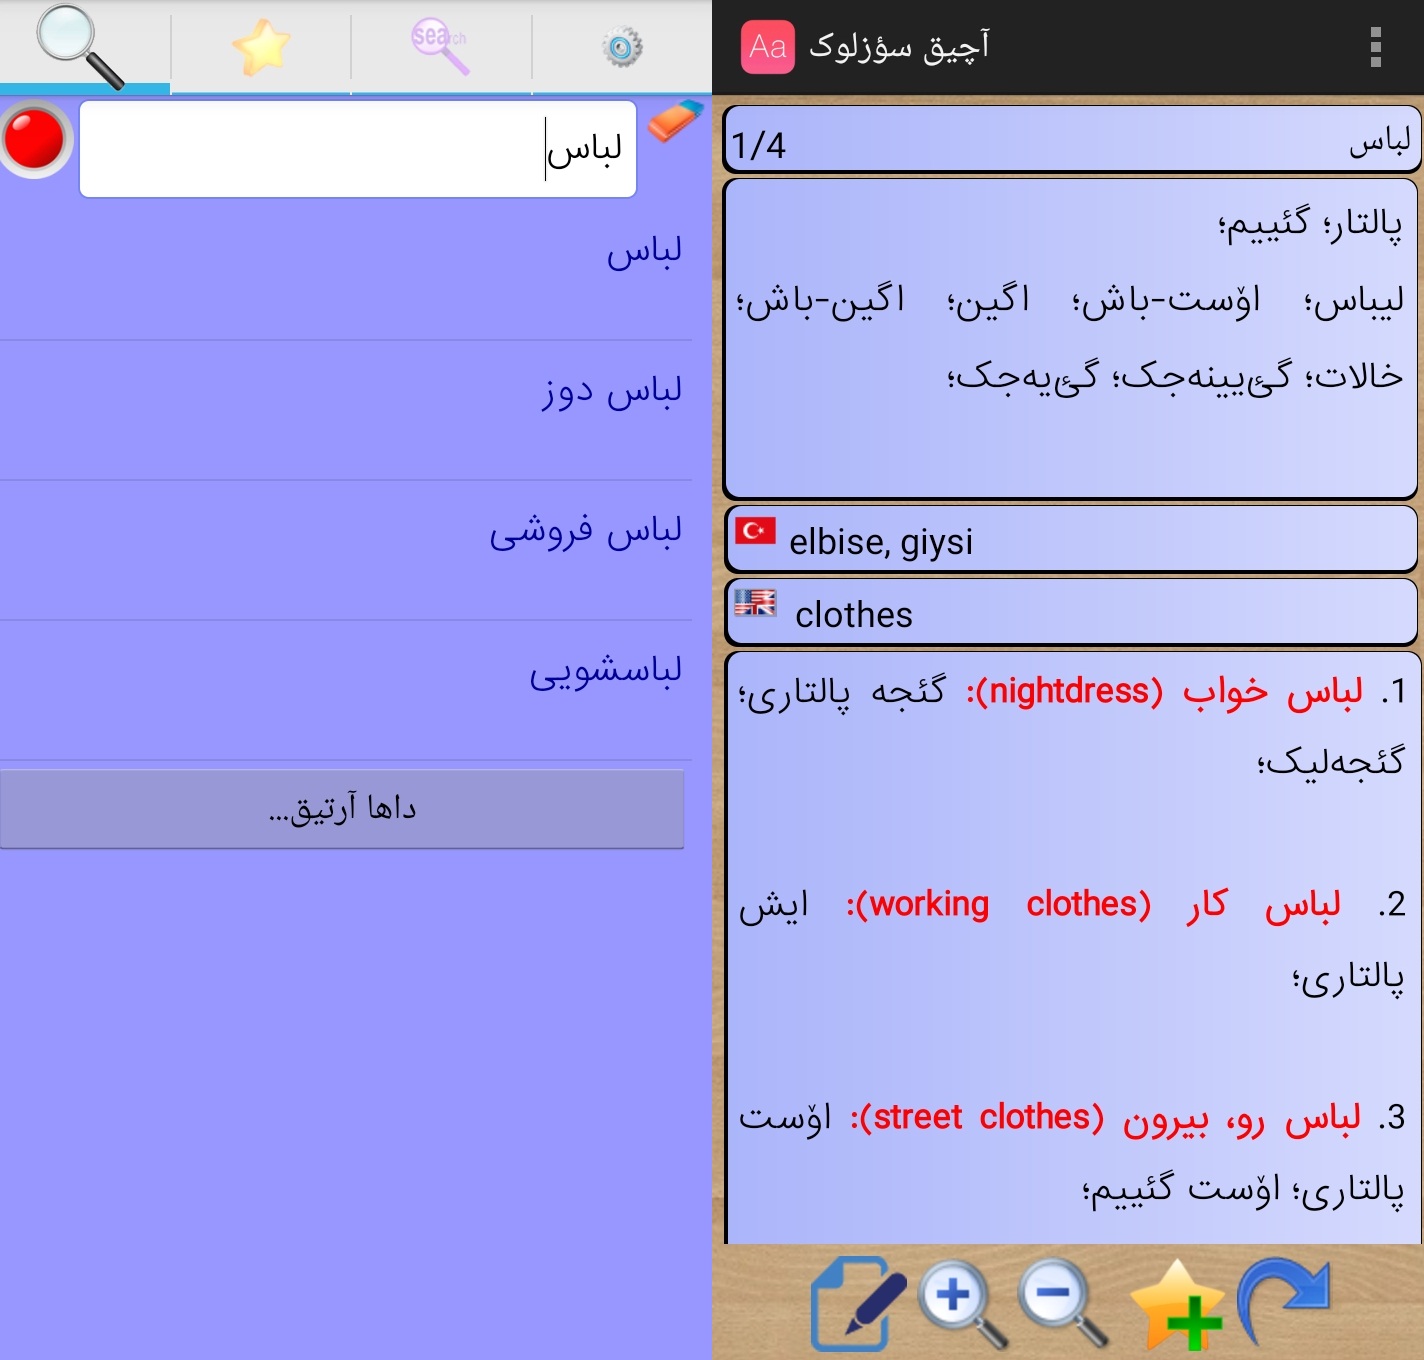Screen dimensions: 1424x1360
Task: Click the edit note pencil icon
Action: point(857,1303)
